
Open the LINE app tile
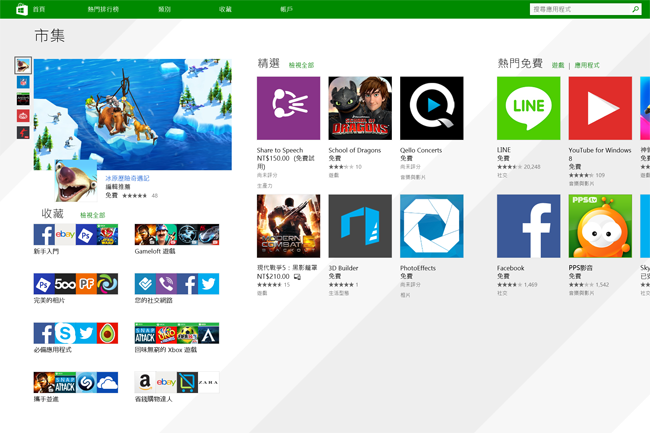point(528,108)
